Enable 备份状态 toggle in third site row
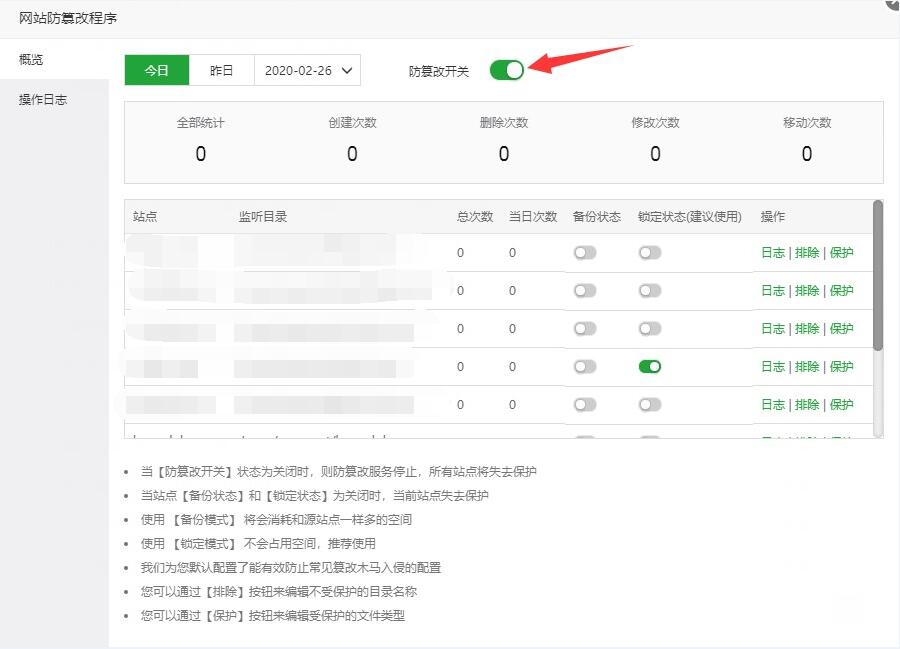Screen dimensions: 900x649 click(584, 329)
